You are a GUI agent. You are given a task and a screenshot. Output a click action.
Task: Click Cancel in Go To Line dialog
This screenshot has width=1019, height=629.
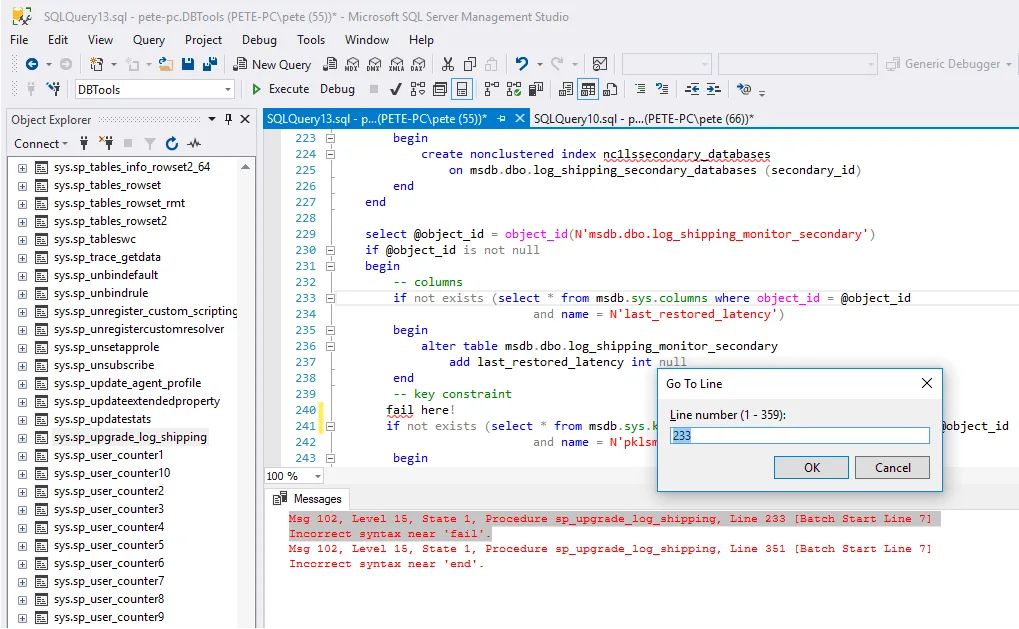[x=892, y=468]
